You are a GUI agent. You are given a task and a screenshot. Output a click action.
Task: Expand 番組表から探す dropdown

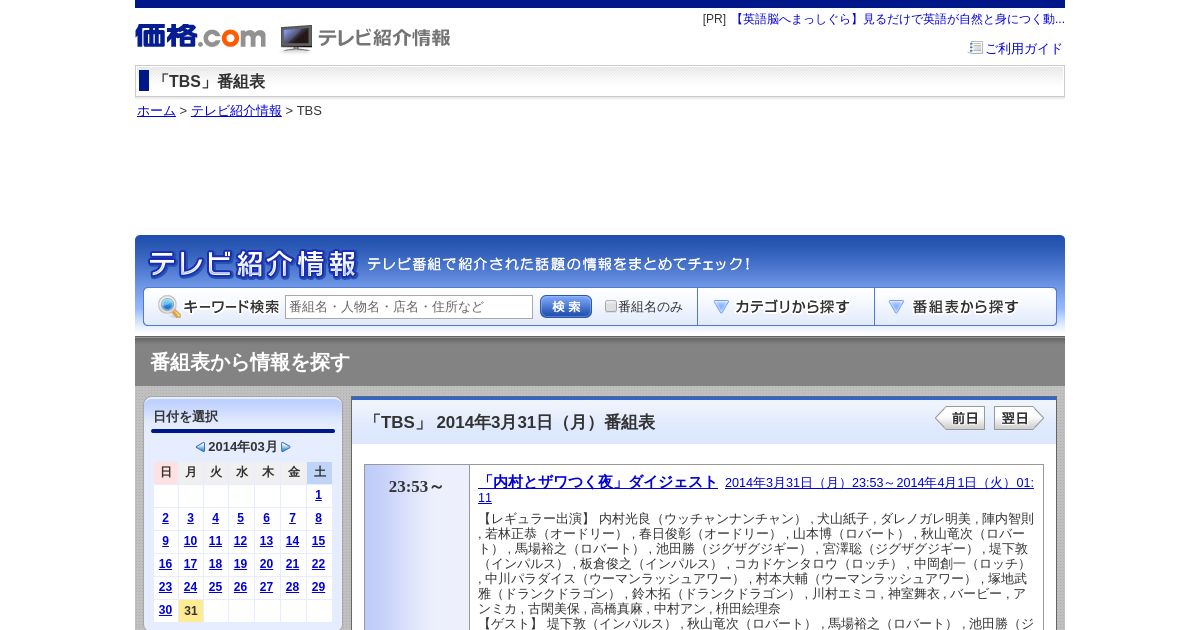pyautogui.click(x=965, y=307)
